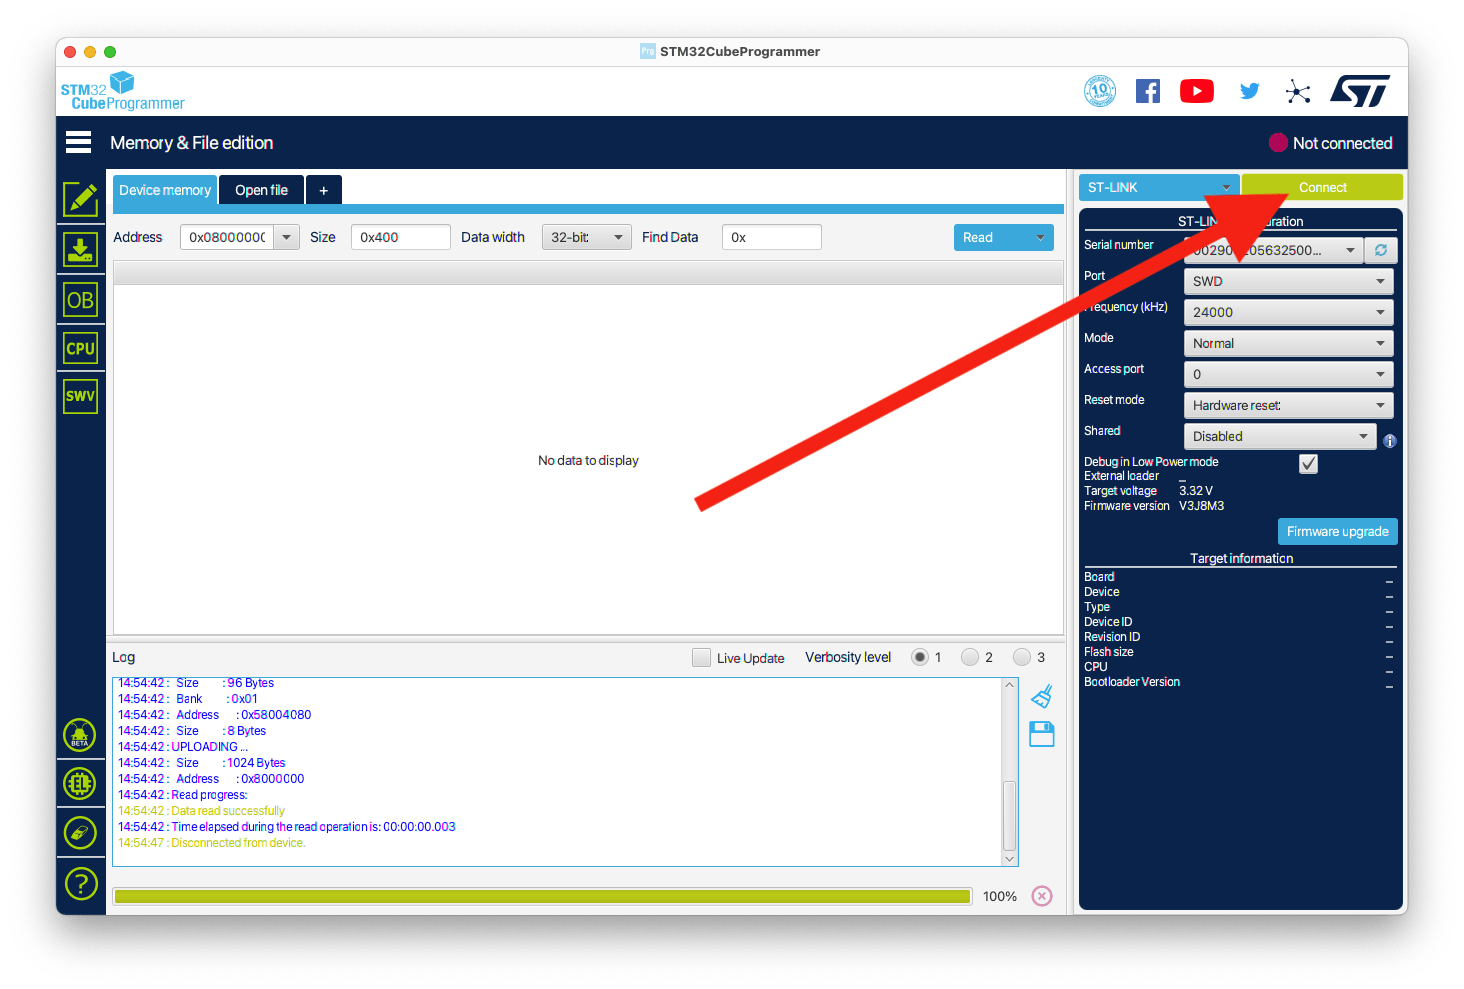Open the Facebook link icon
Screen dimensions: 1464x989
click(1148, 91)
